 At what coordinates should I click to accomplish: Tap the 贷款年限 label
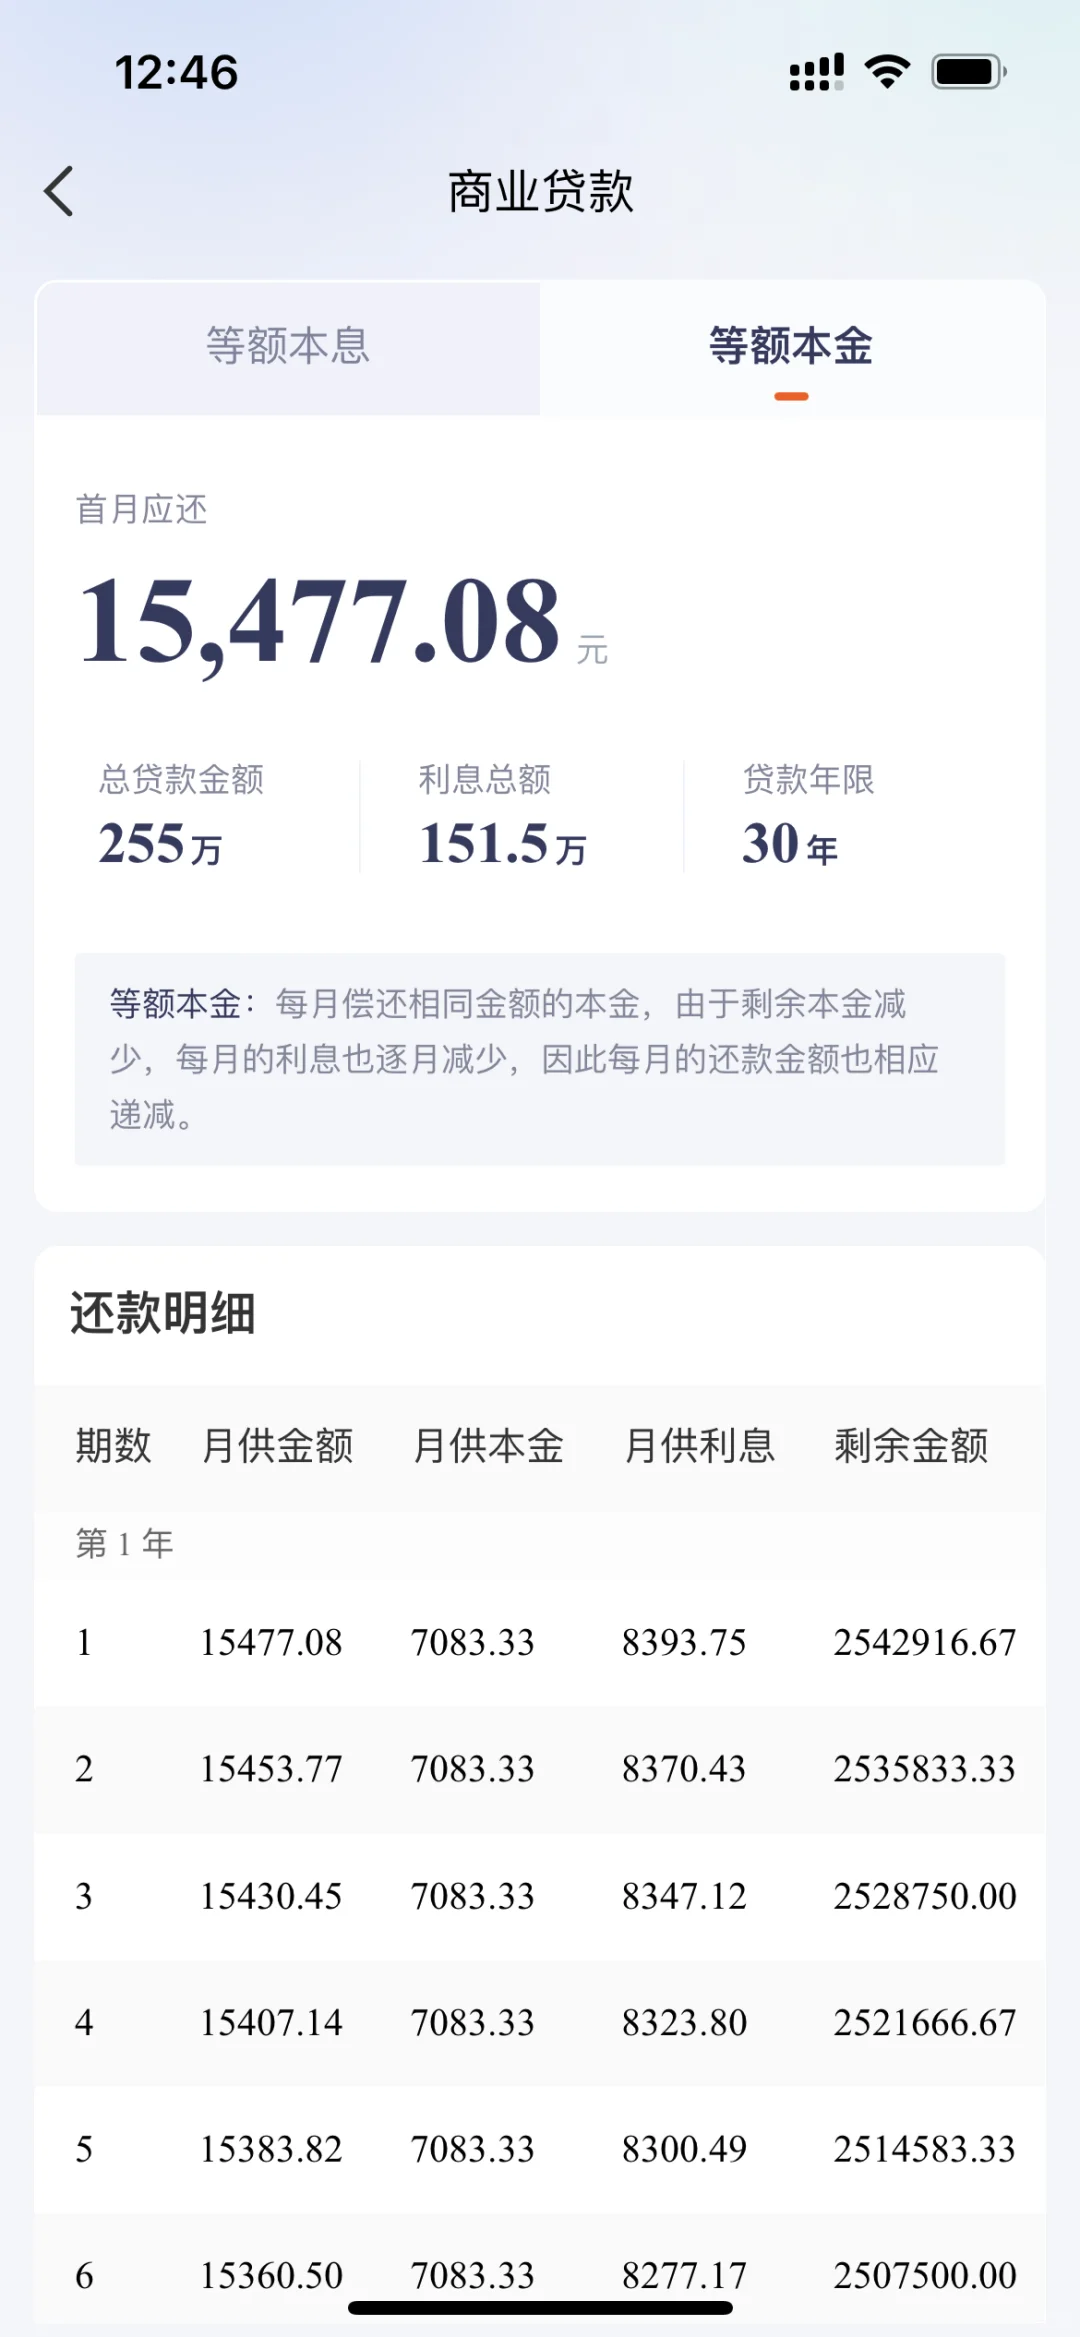(x=808, y=779)
